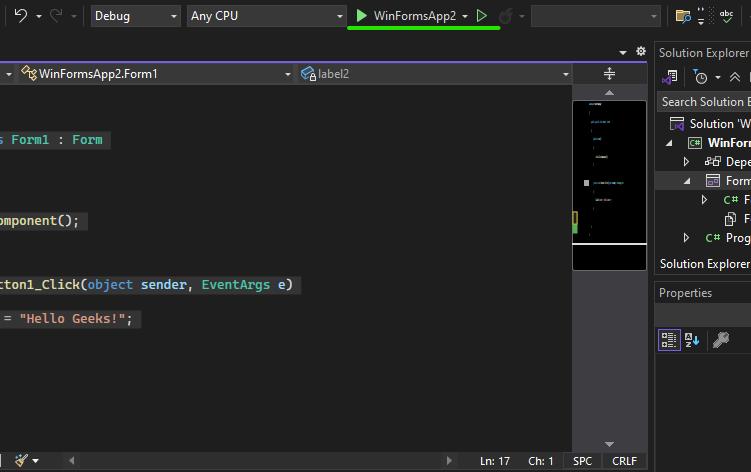Click the pending changes filter clock icon
This screenshot has width=751, height=472.
point(700,77)
